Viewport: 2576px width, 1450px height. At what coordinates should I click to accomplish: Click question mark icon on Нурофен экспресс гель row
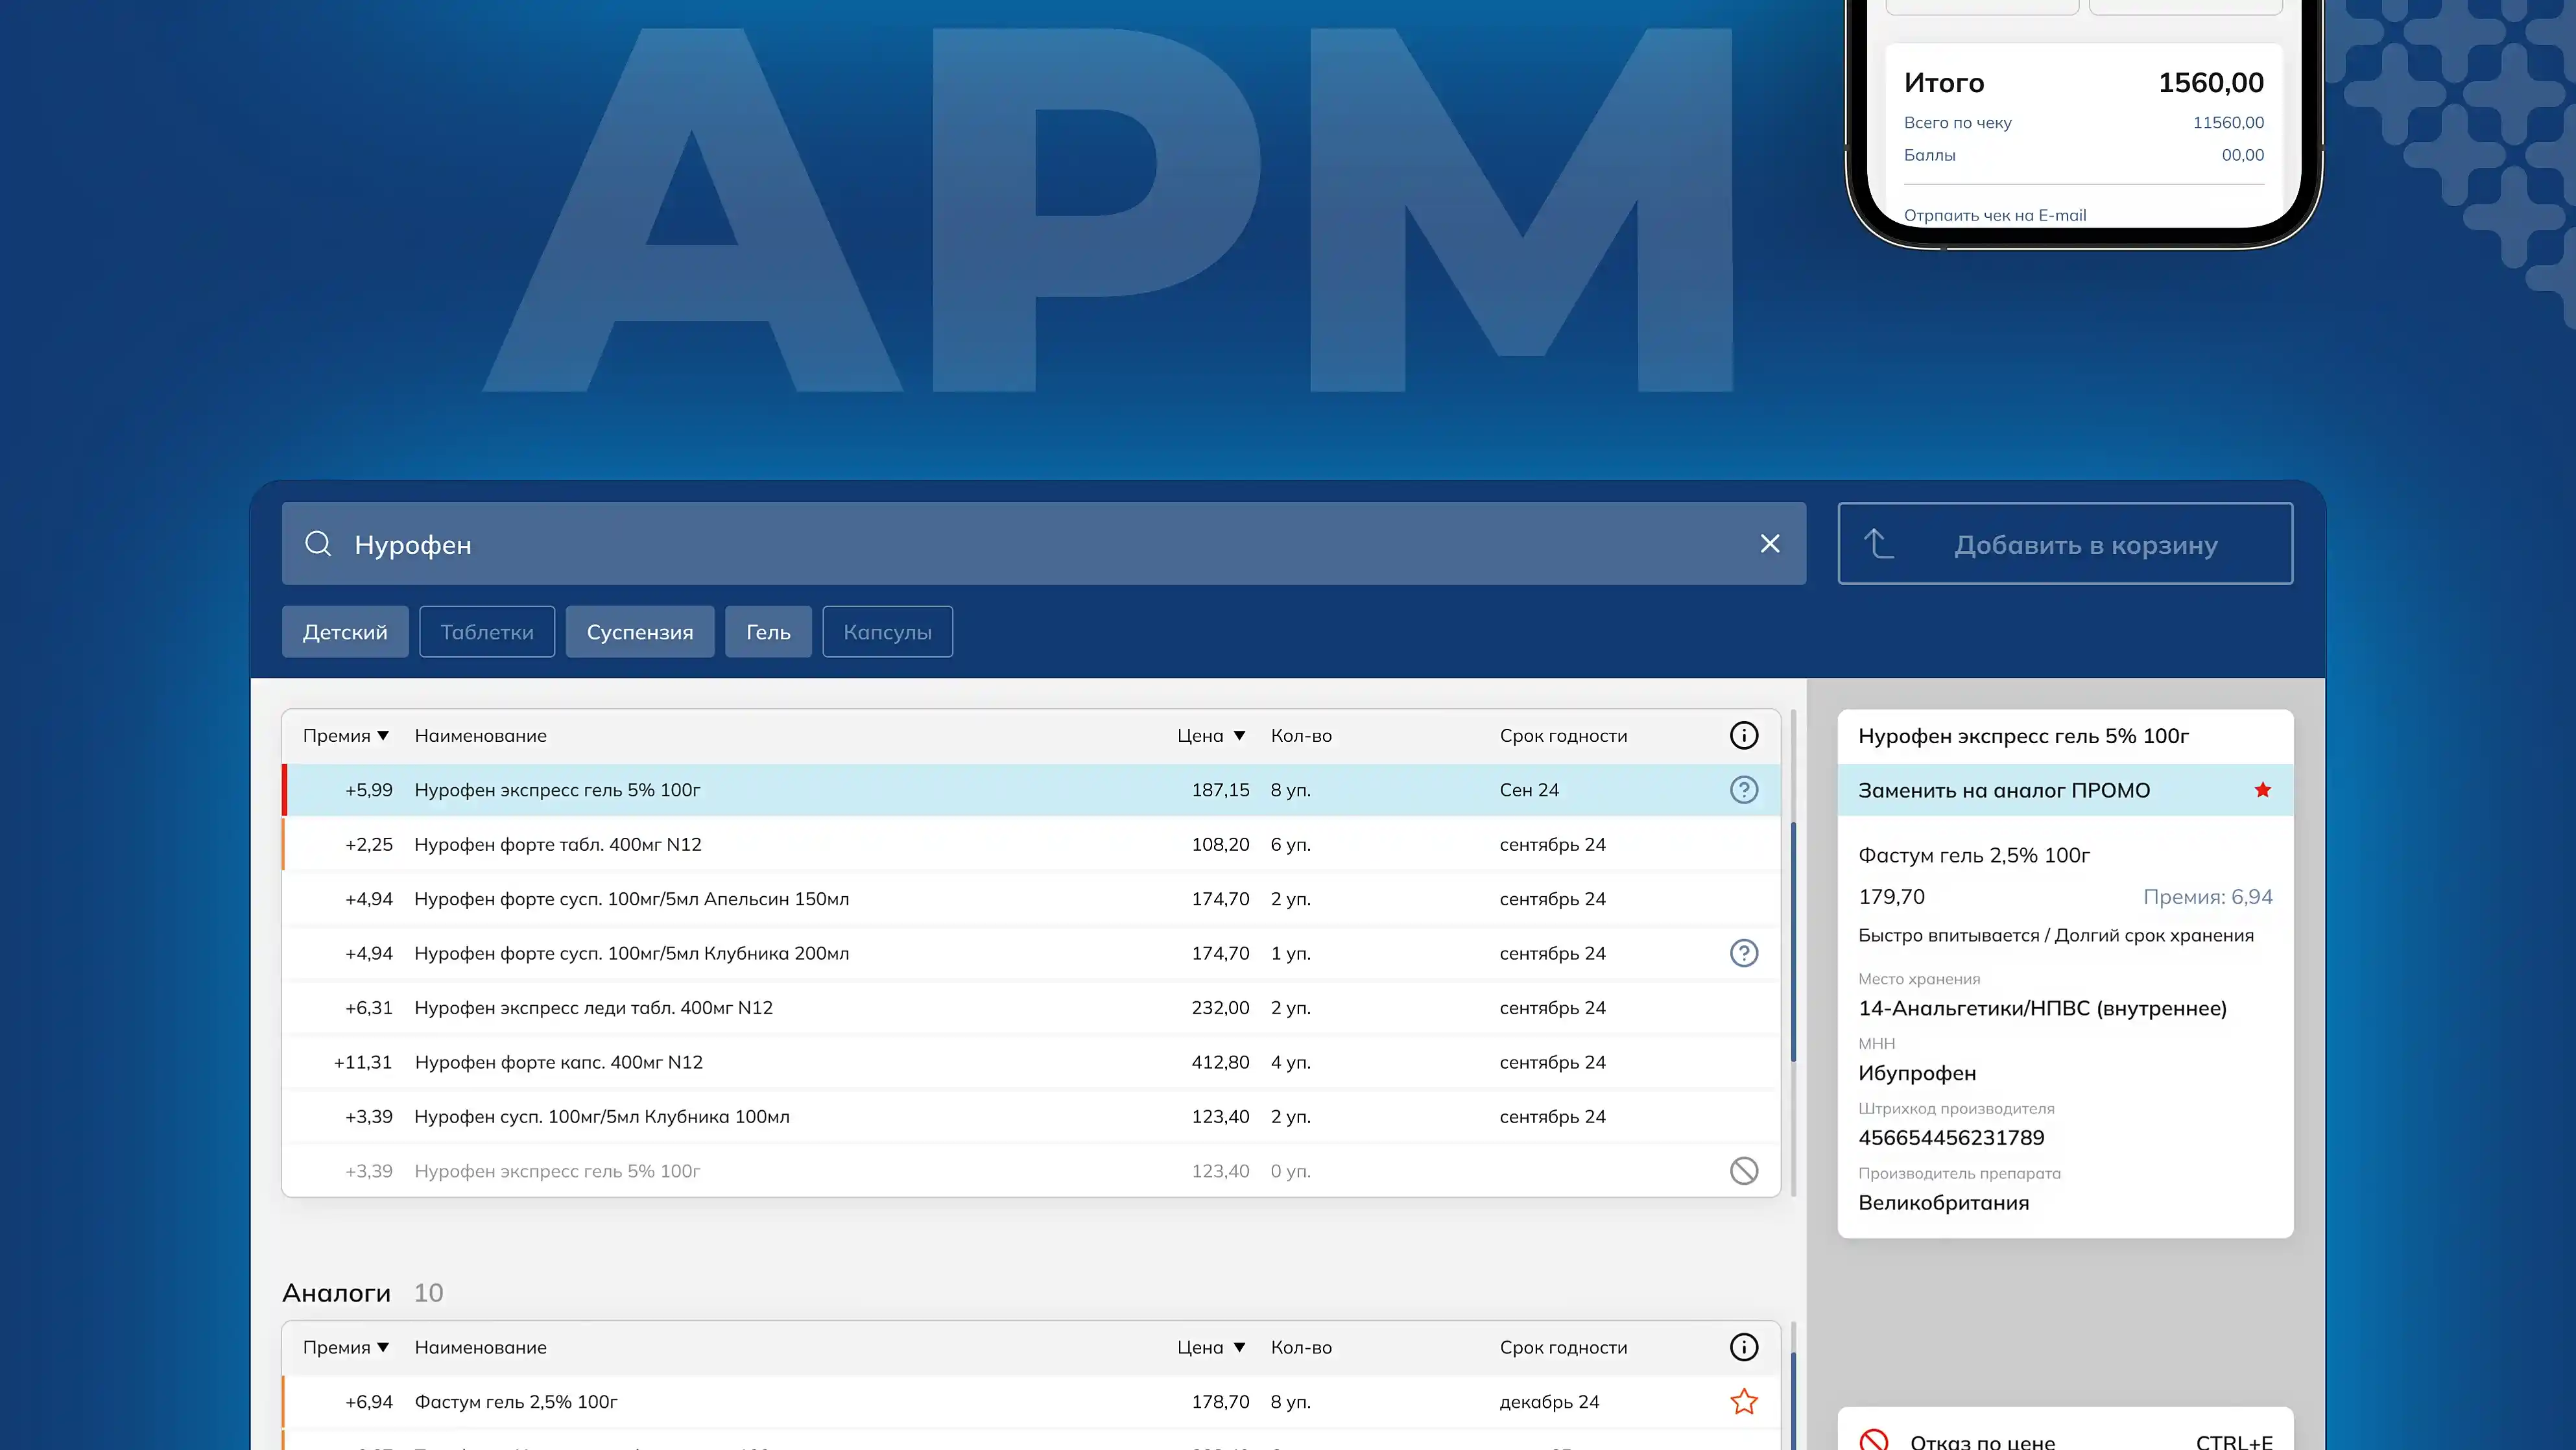1743,790
